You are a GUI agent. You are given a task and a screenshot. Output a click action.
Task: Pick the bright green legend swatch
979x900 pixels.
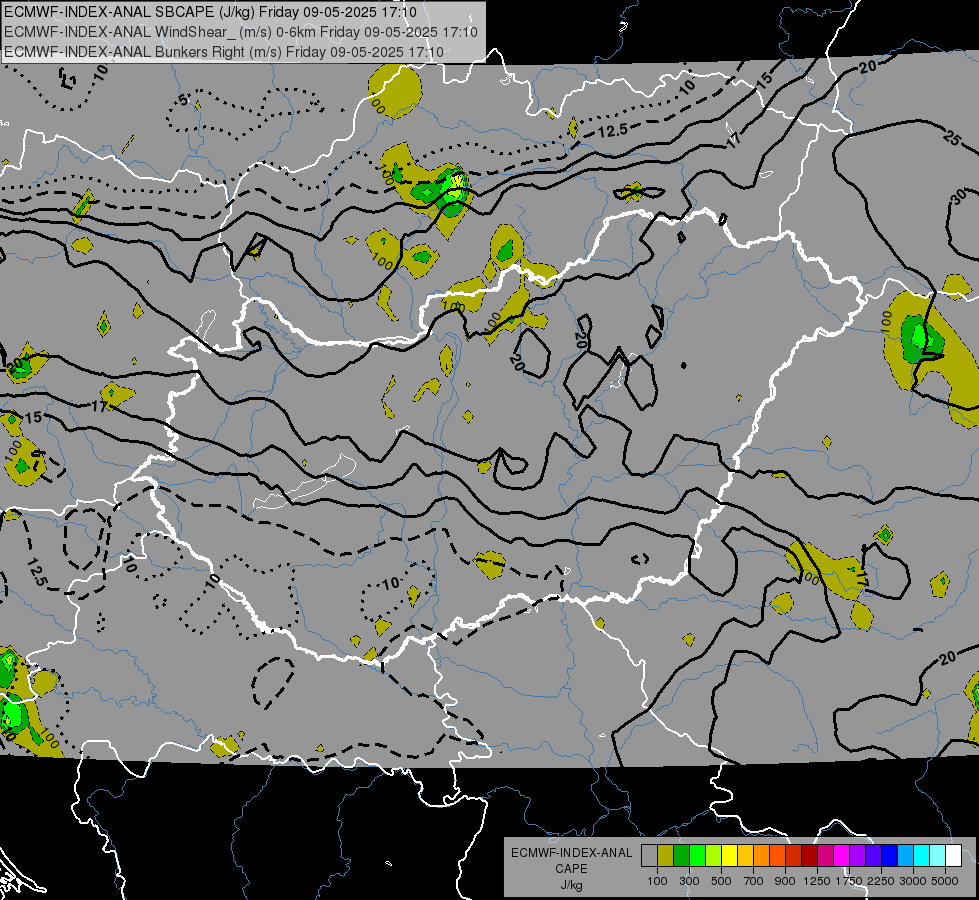697,856
